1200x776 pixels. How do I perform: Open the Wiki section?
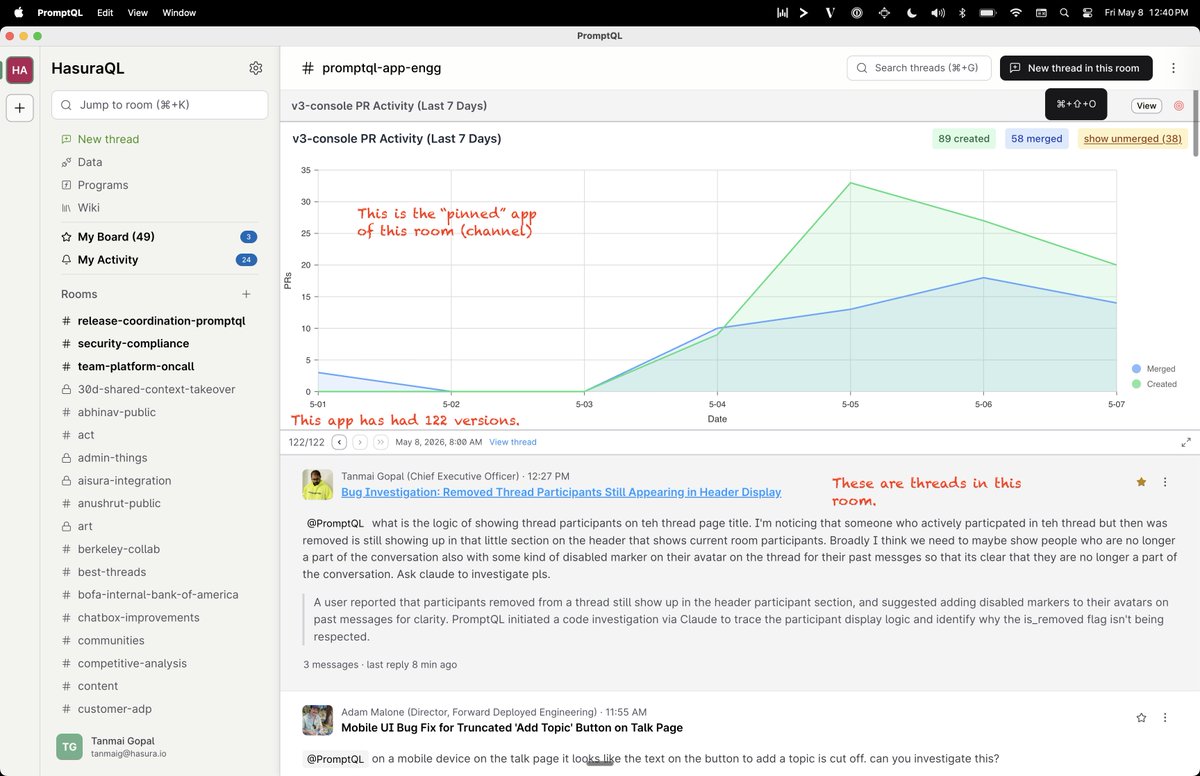click(89, 208)
